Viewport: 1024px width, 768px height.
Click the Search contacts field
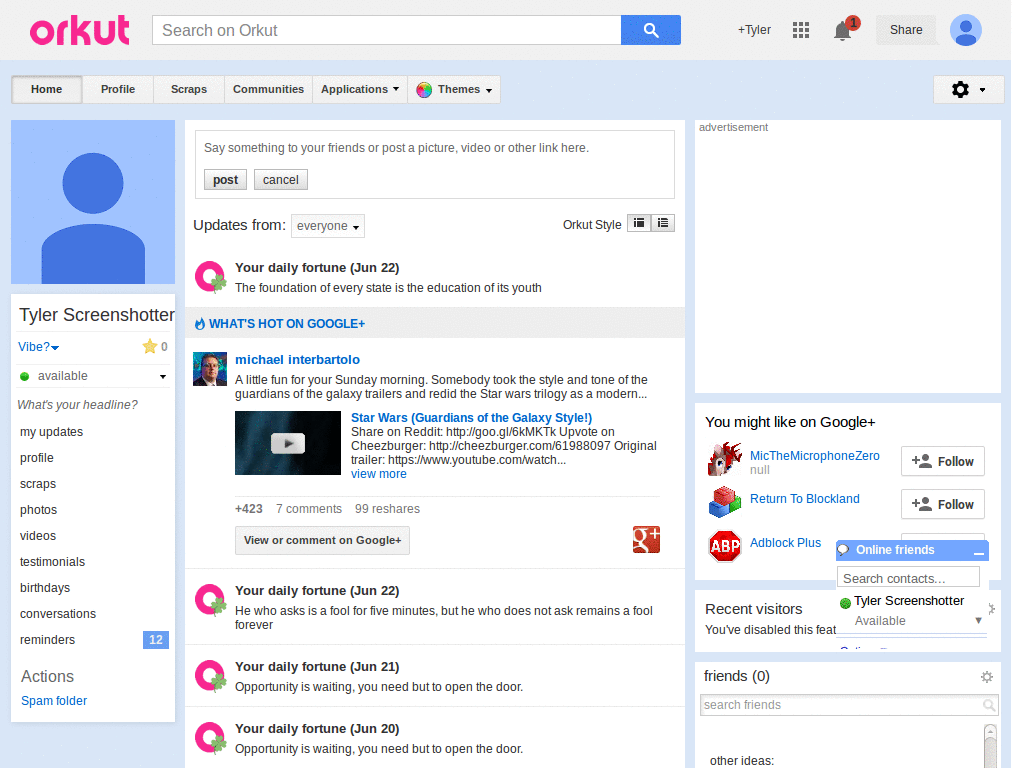pos(908,578)
